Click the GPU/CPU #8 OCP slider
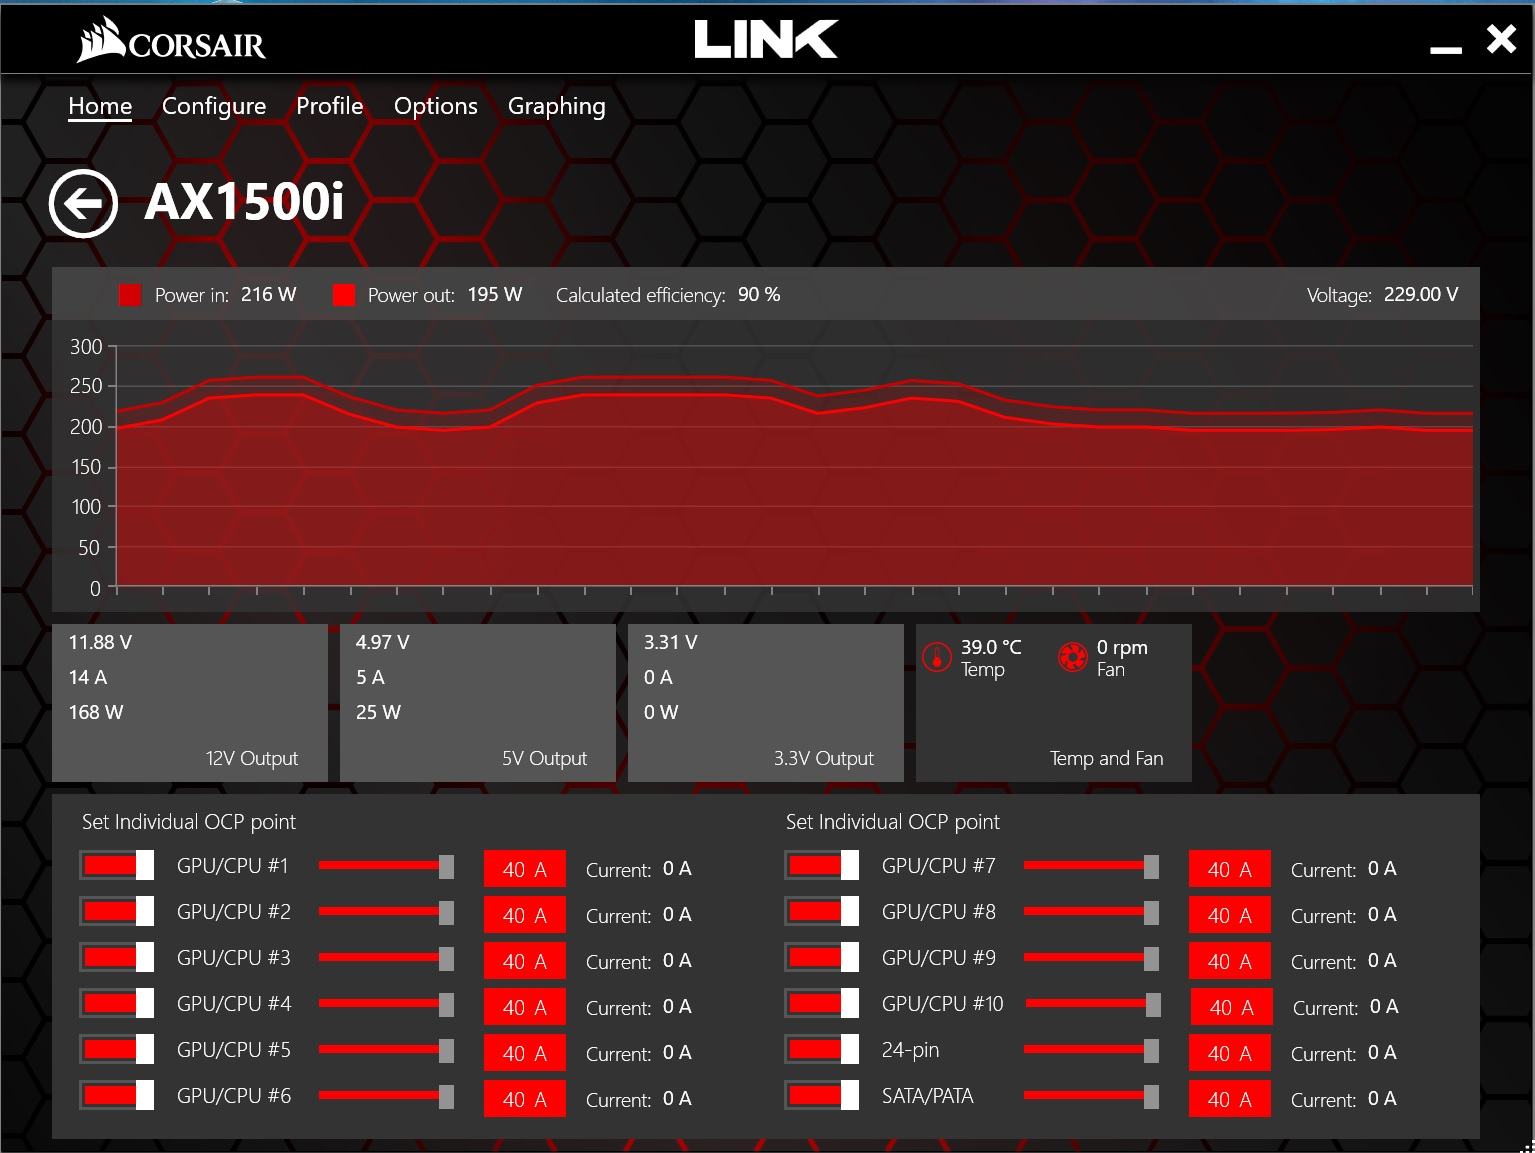 click(1091, 912)
